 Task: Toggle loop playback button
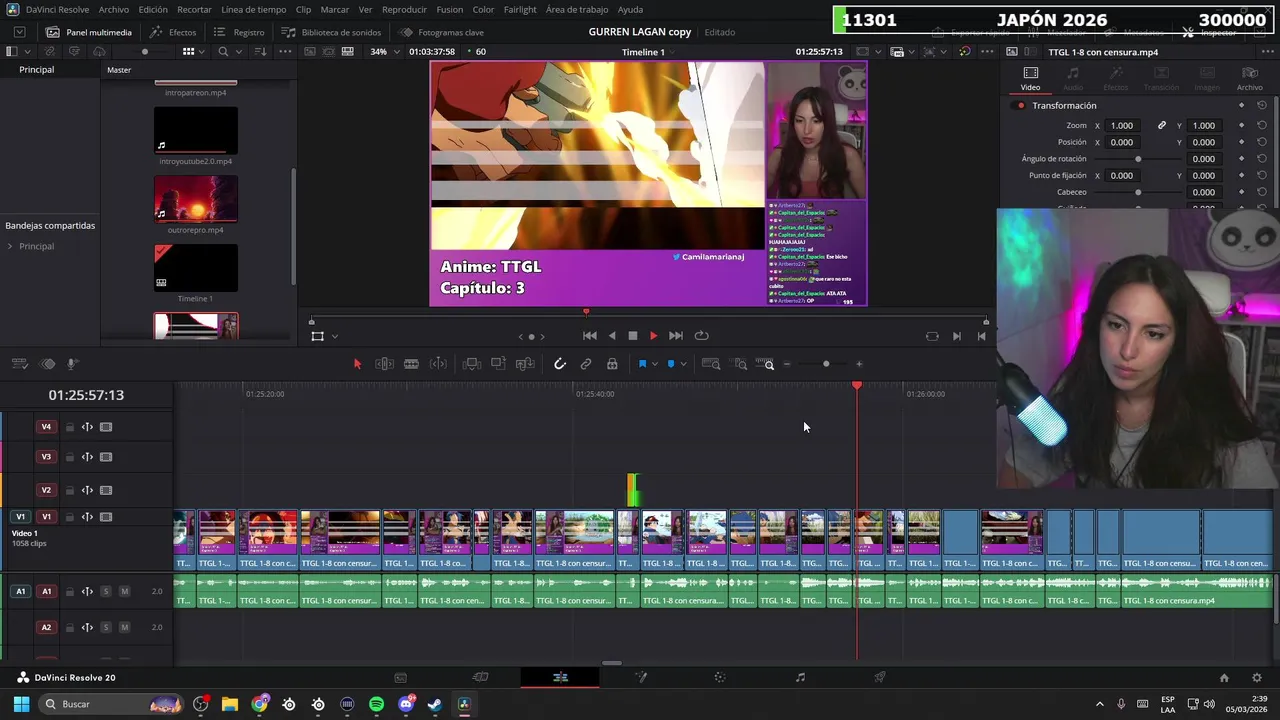point(701,336)
